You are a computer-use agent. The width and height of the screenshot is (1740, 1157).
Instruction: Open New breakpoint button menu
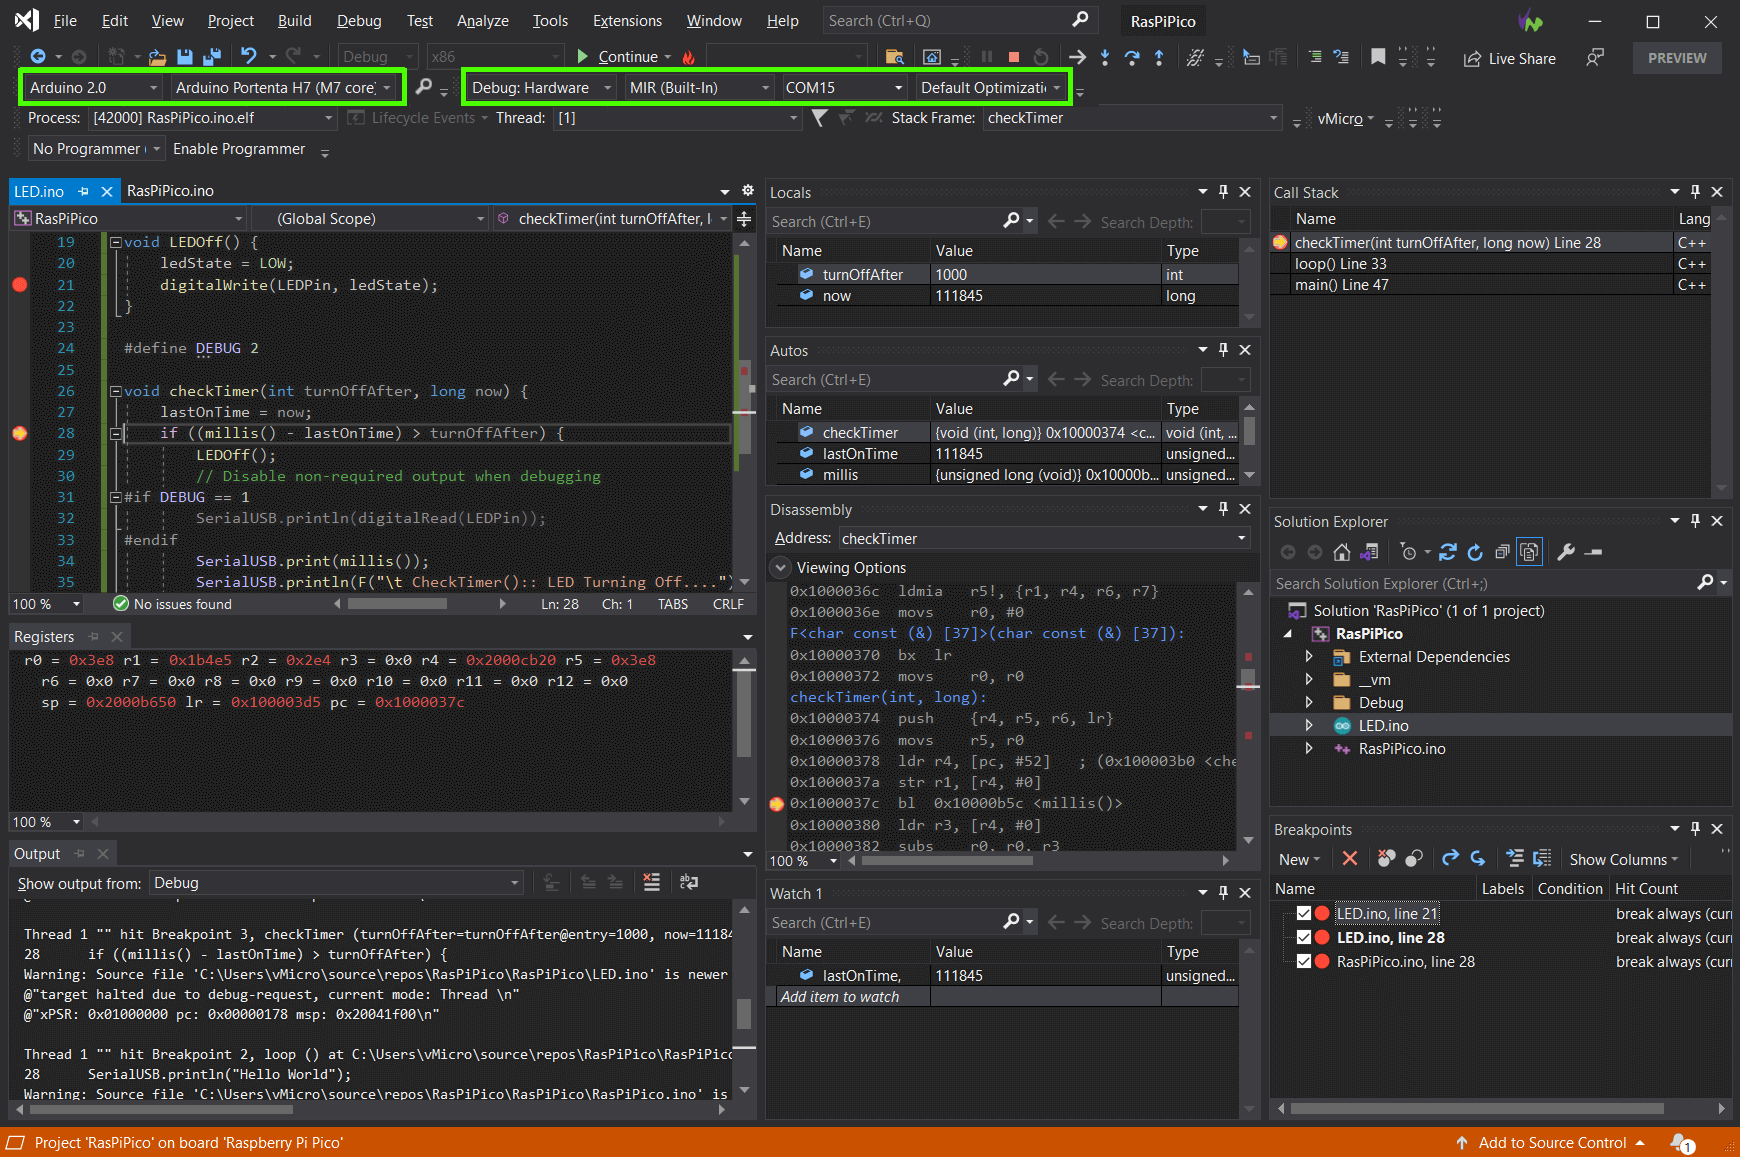pos(1299,859)
